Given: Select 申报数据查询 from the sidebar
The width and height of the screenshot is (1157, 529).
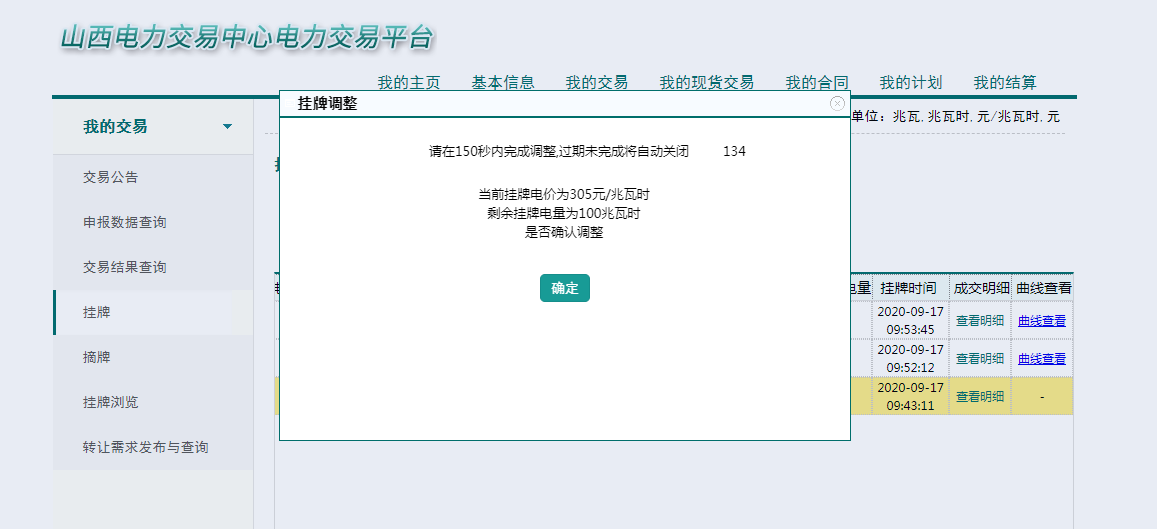Looking at the screenshot, I should [x=125, y=222].
